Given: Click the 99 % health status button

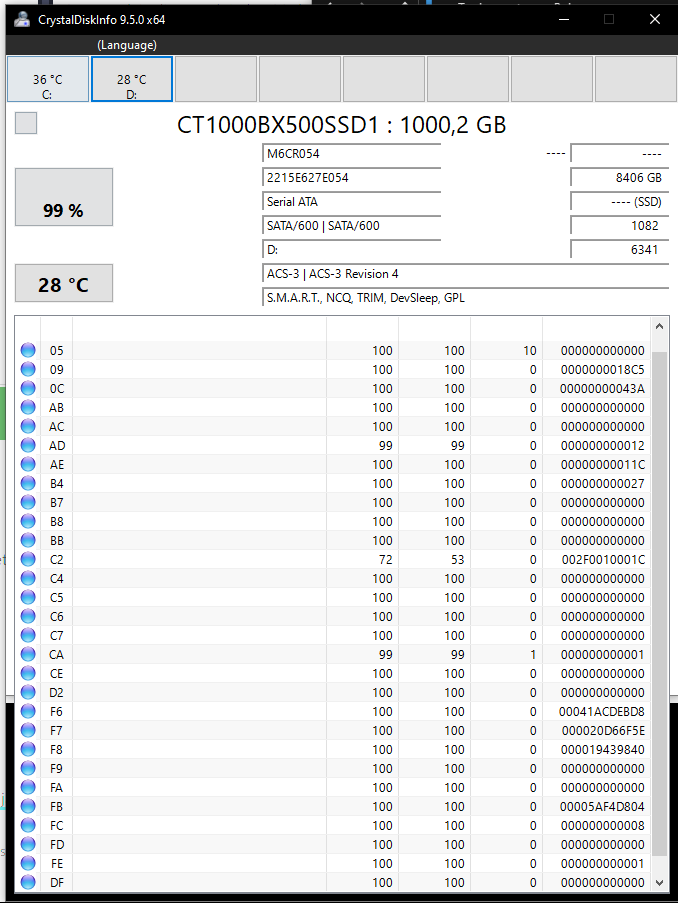Looking at the screenshot, I should point(64,197).
